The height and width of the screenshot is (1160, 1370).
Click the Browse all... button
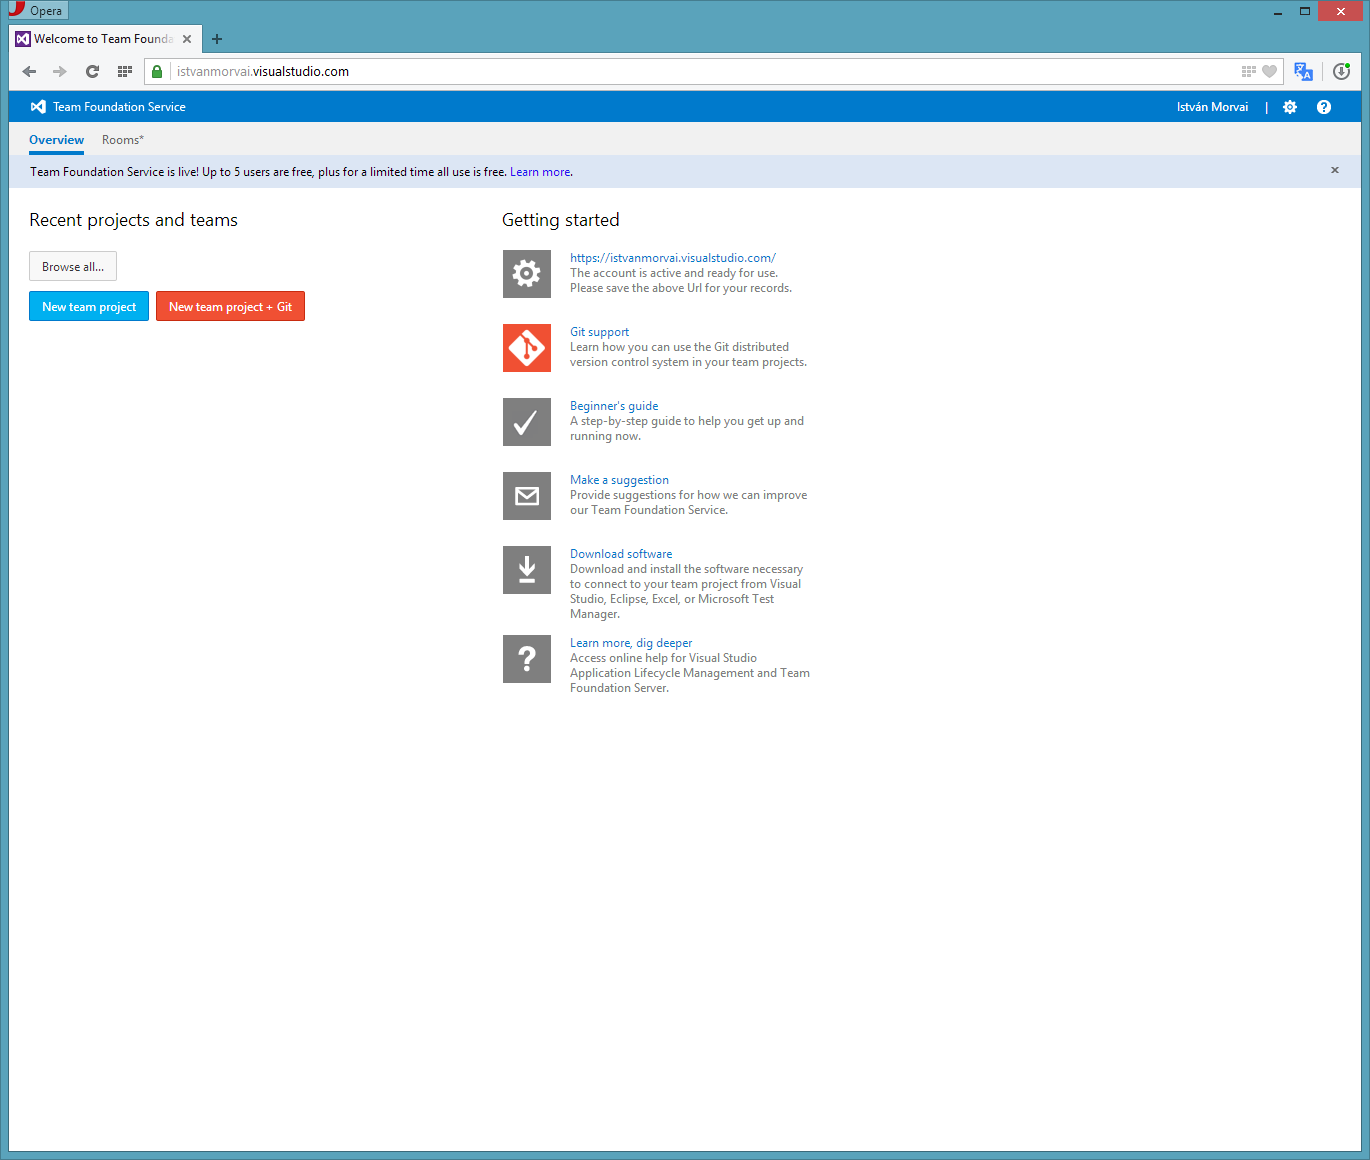tap(73, 266)
